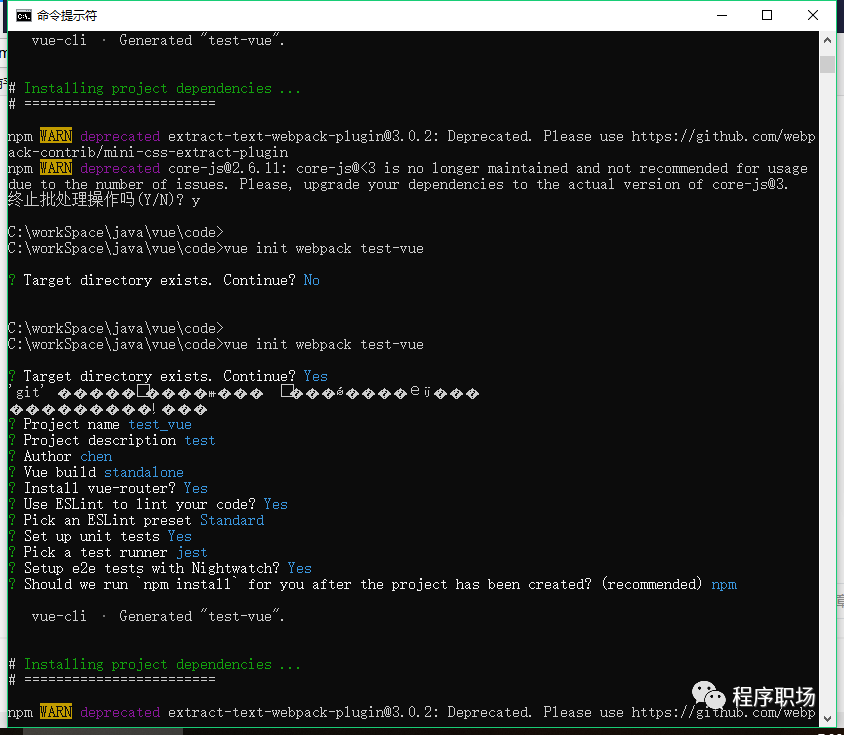
Task: Click the project description value 'test'
Action: (200, 440)
